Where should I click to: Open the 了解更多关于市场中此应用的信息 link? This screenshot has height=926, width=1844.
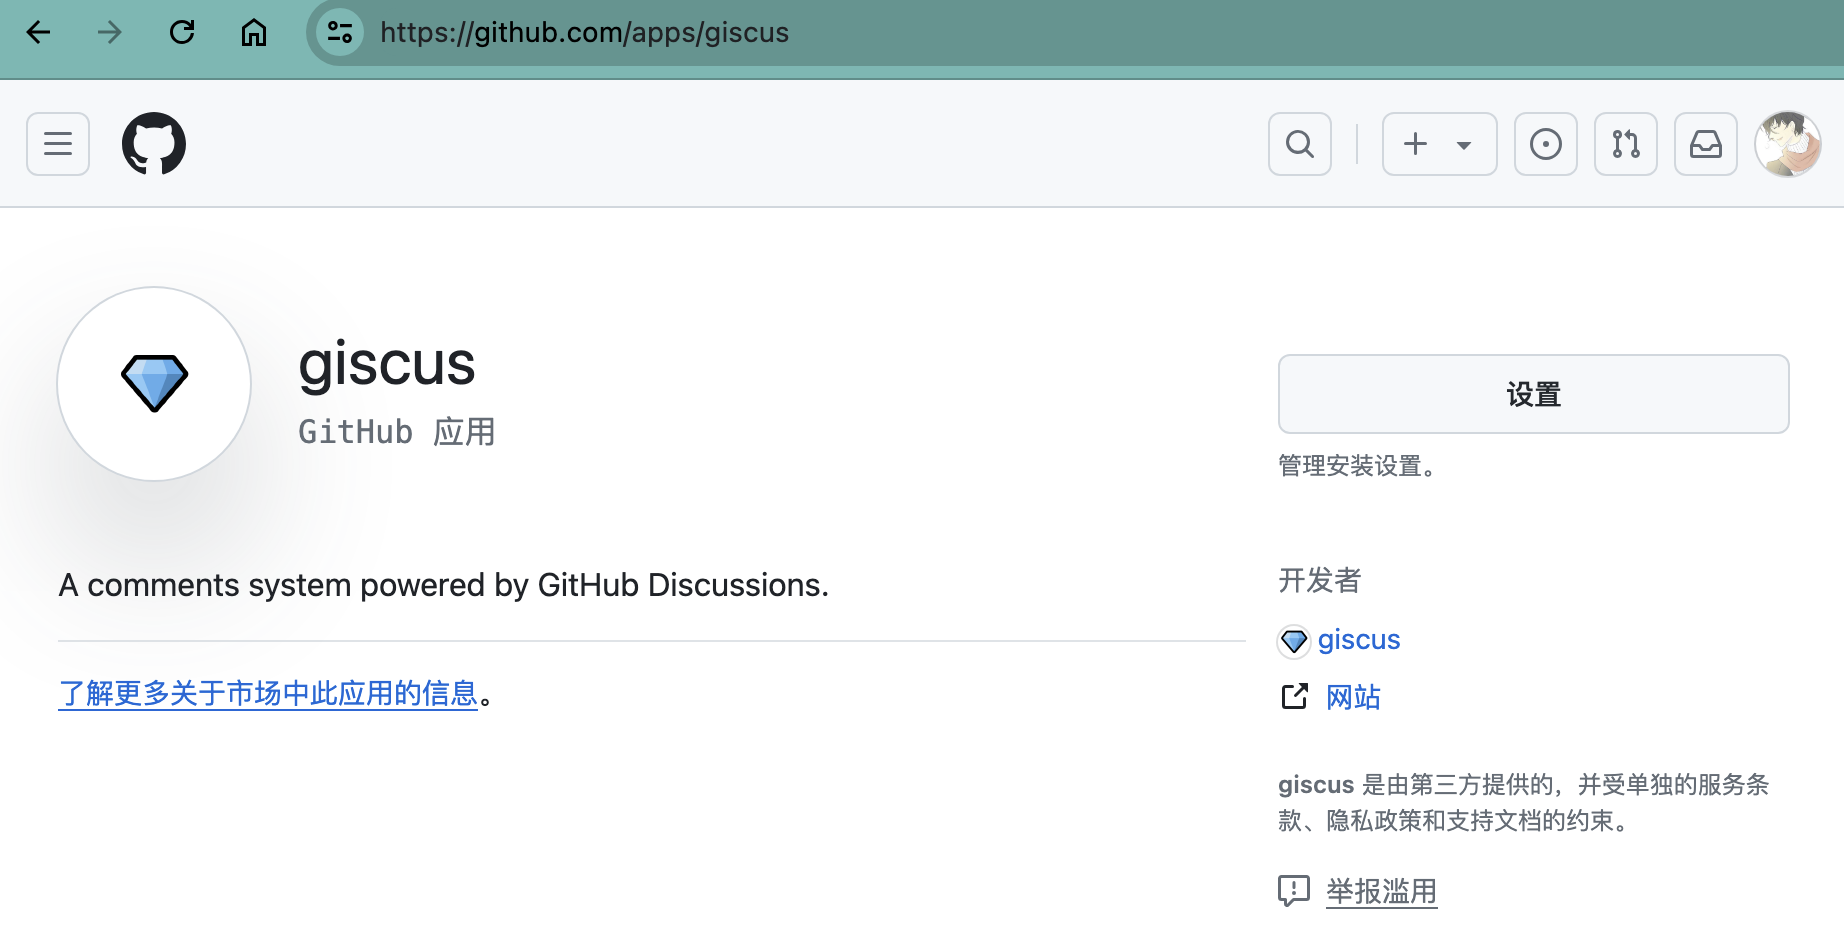pyautogui.click(x=268, y=693)
